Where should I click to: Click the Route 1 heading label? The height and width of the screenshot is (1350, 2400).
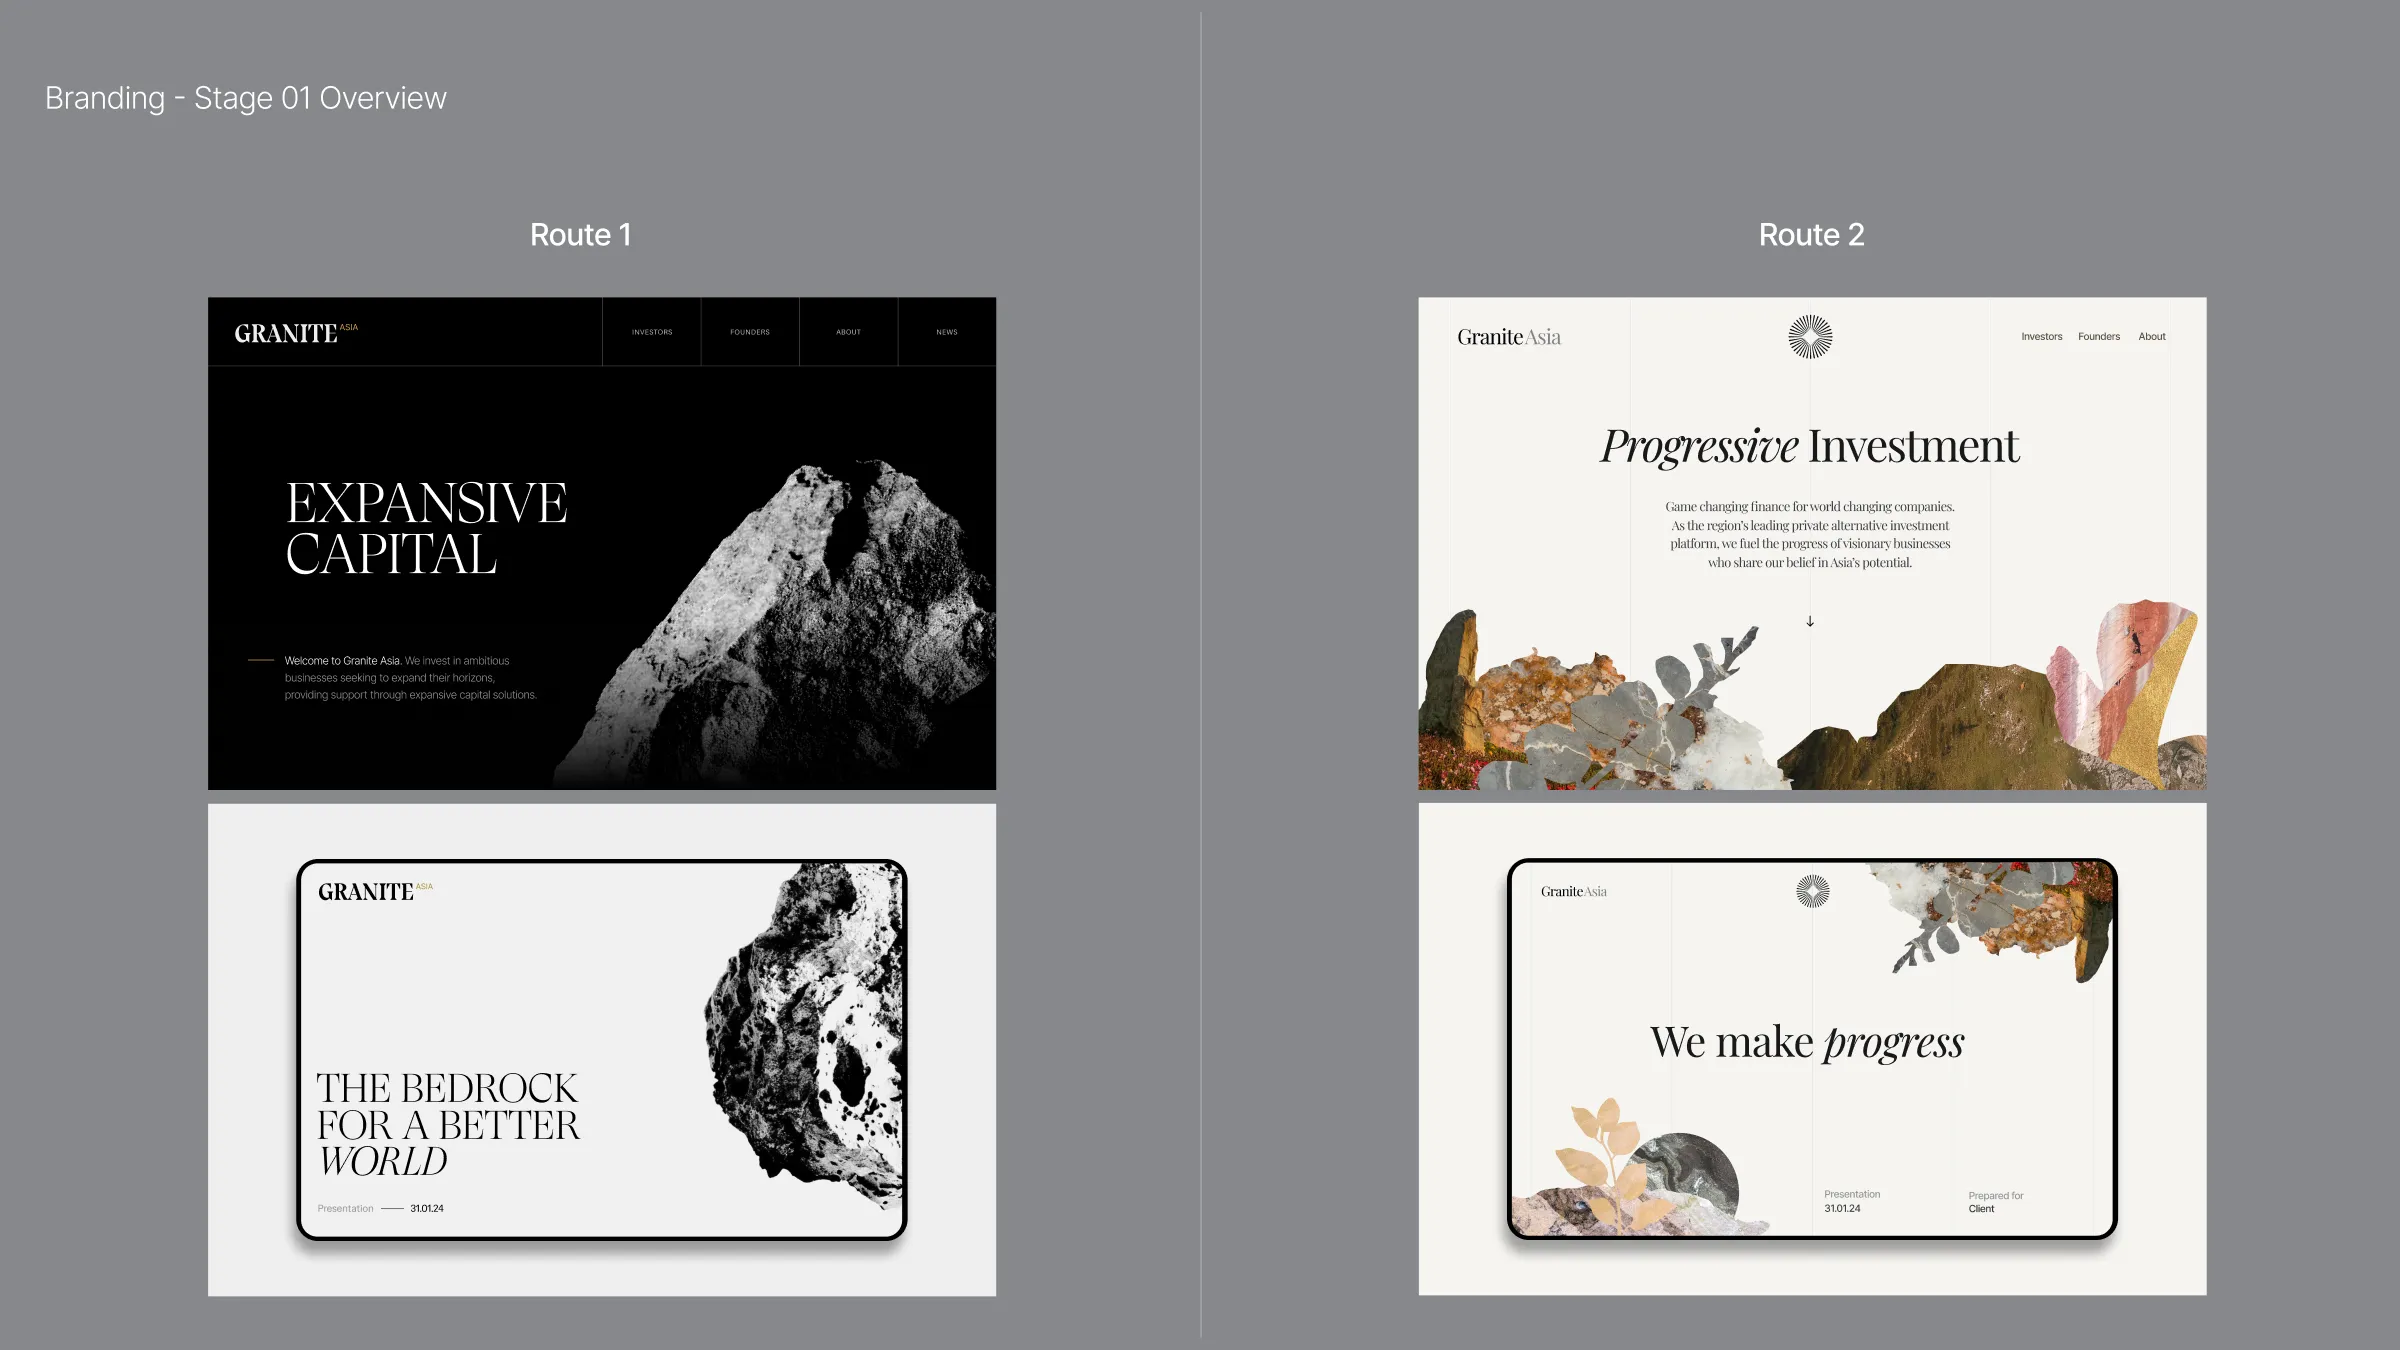click(580, 235)
